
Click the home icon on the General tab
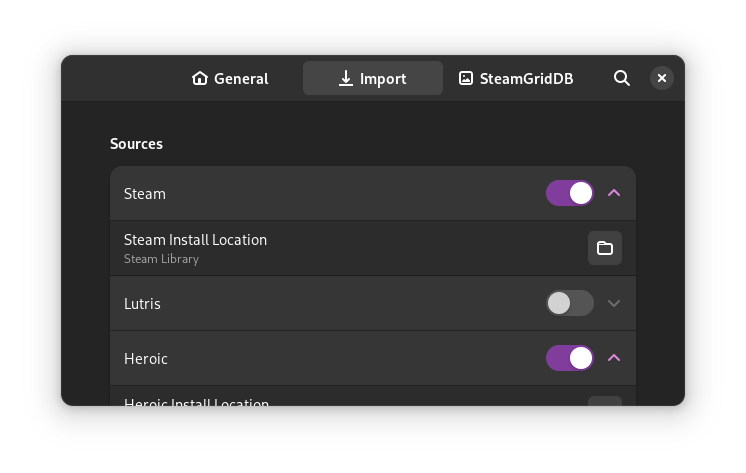coord(200,78)
